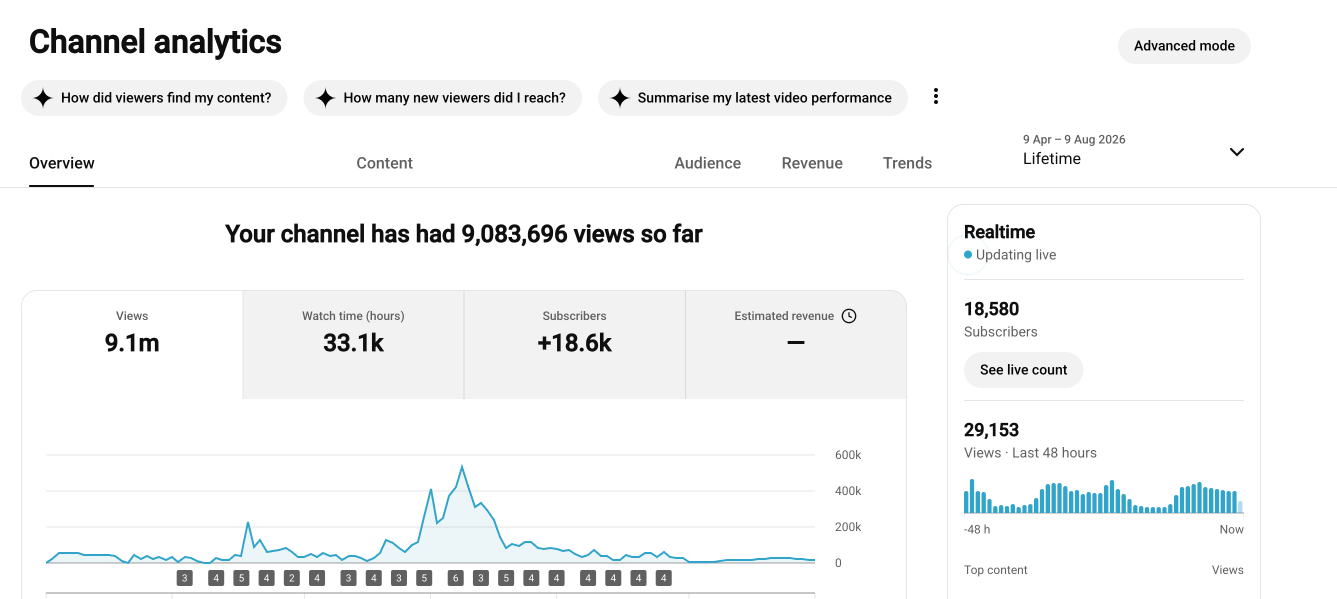Select the Views 9.1m metric card
This screenshot has height=599, width=1337.
(x=132, y=345)
